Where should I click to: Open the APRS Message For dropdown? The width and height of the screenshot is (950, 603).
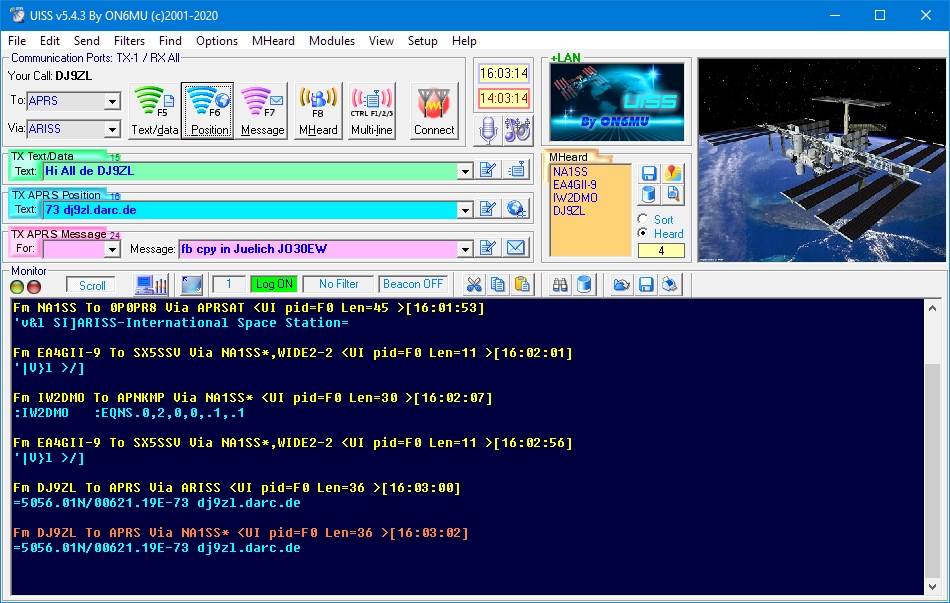coord(112,249)
